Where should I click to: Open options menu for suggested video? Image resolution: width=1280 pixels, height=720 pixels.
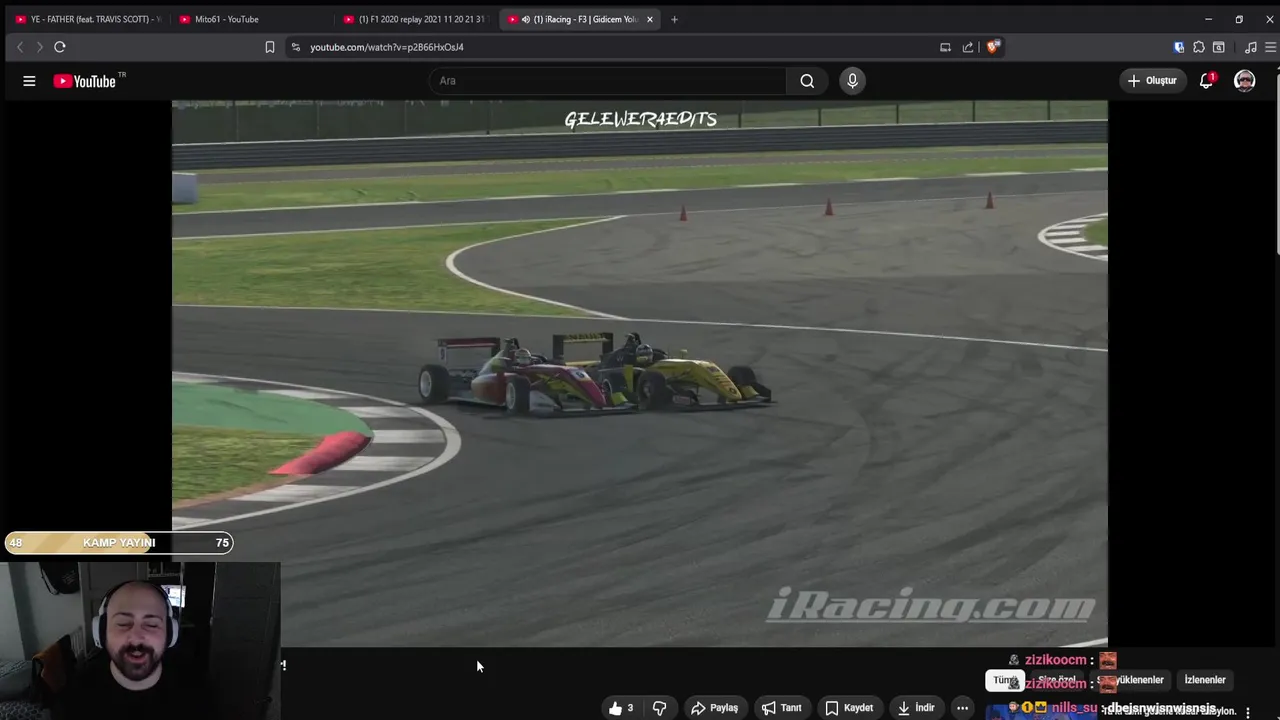tap(1248, 712)
